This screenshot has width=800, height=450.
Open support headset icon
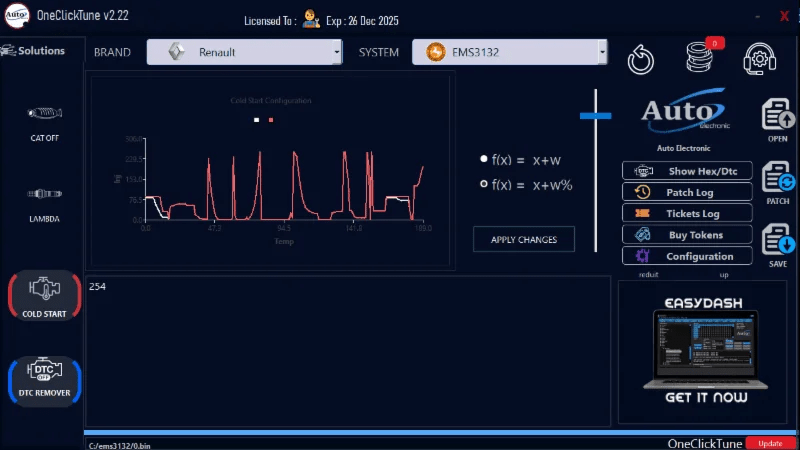760,59
